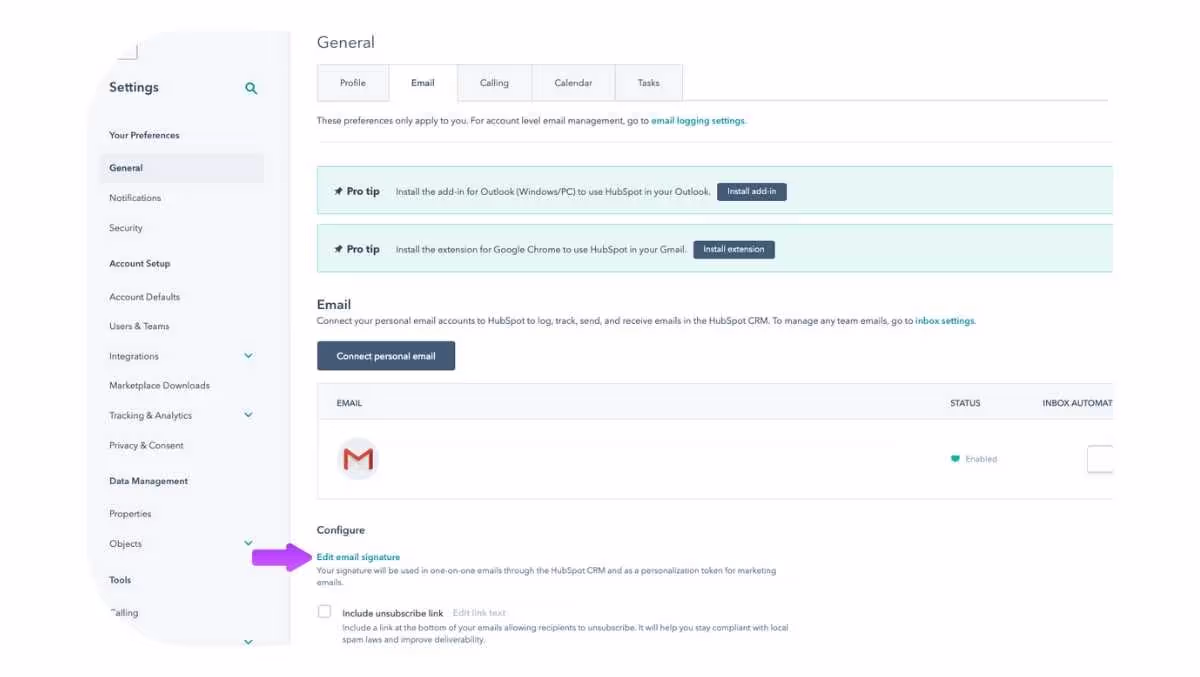This screenshot has width=1200, height=677.
Task: Click the Enabled status shield icon
Action: pyautogui.click(x=955, y=459)
